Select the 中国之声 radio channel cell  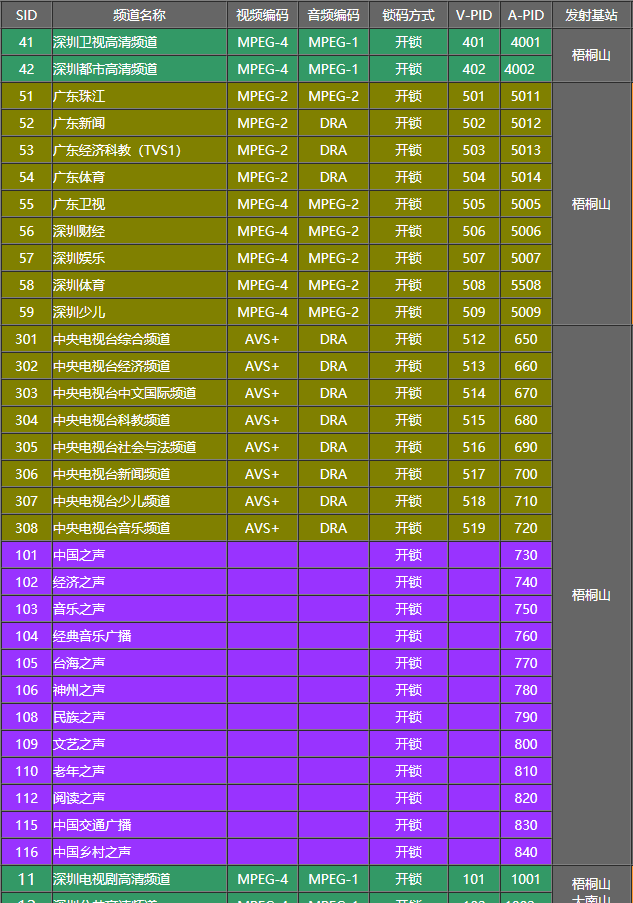point(79,555)
